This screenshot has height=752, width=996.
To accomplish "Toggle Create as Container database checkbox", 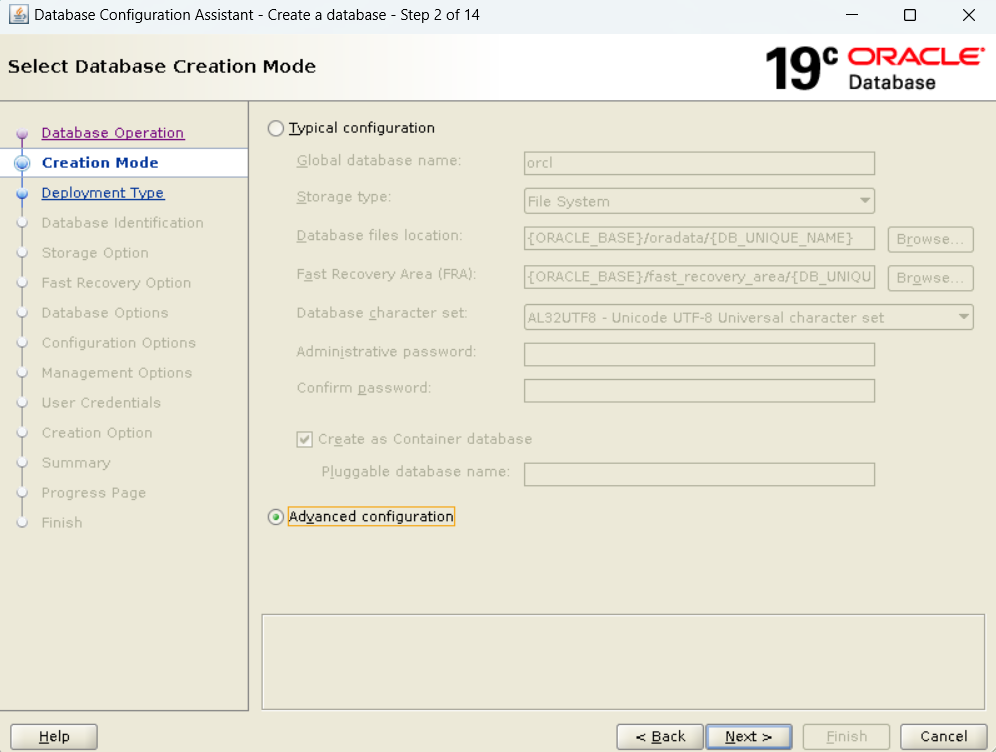I will tap(304, 440).
